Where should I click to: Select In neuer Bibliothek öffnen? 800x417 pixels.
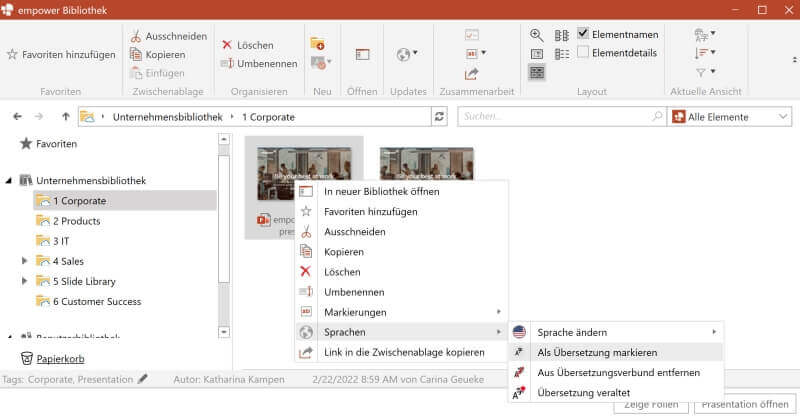pyautogui.click(x=381, y=191)
